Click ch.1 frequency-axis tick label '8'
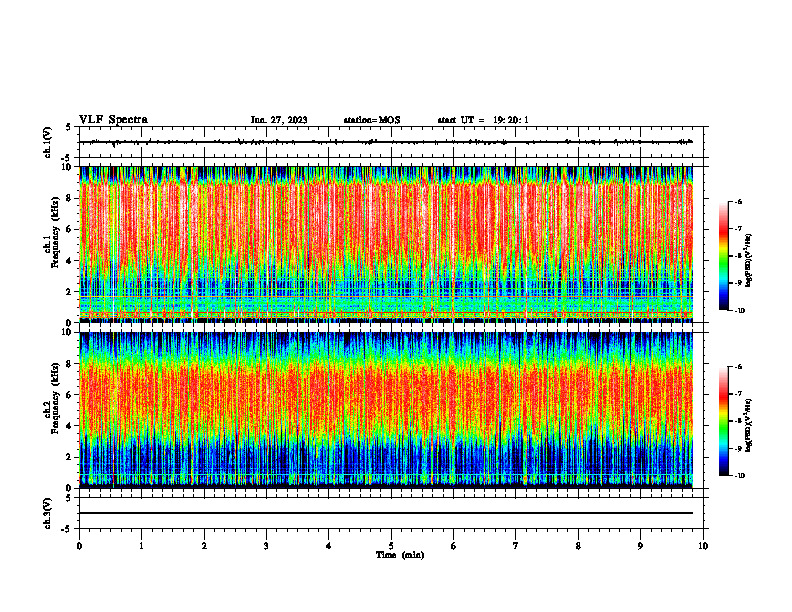Viewport: 792px width, 612px height. click(x=70, y=198)
